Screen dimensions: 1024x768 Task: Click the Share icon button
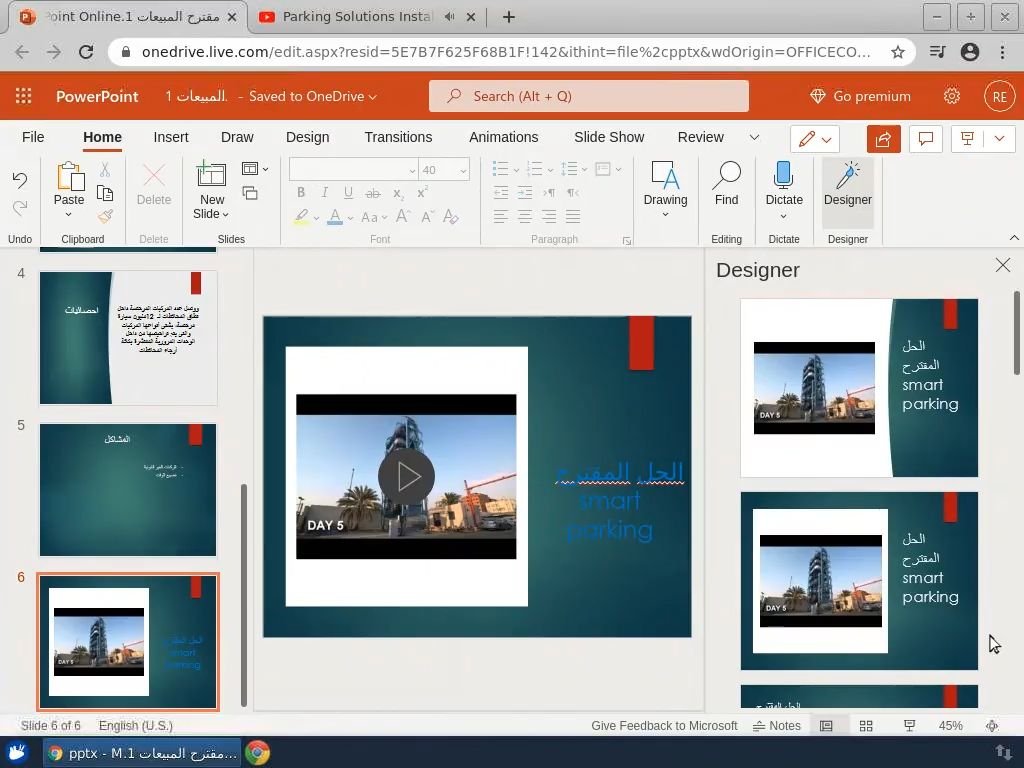[883, 139]
